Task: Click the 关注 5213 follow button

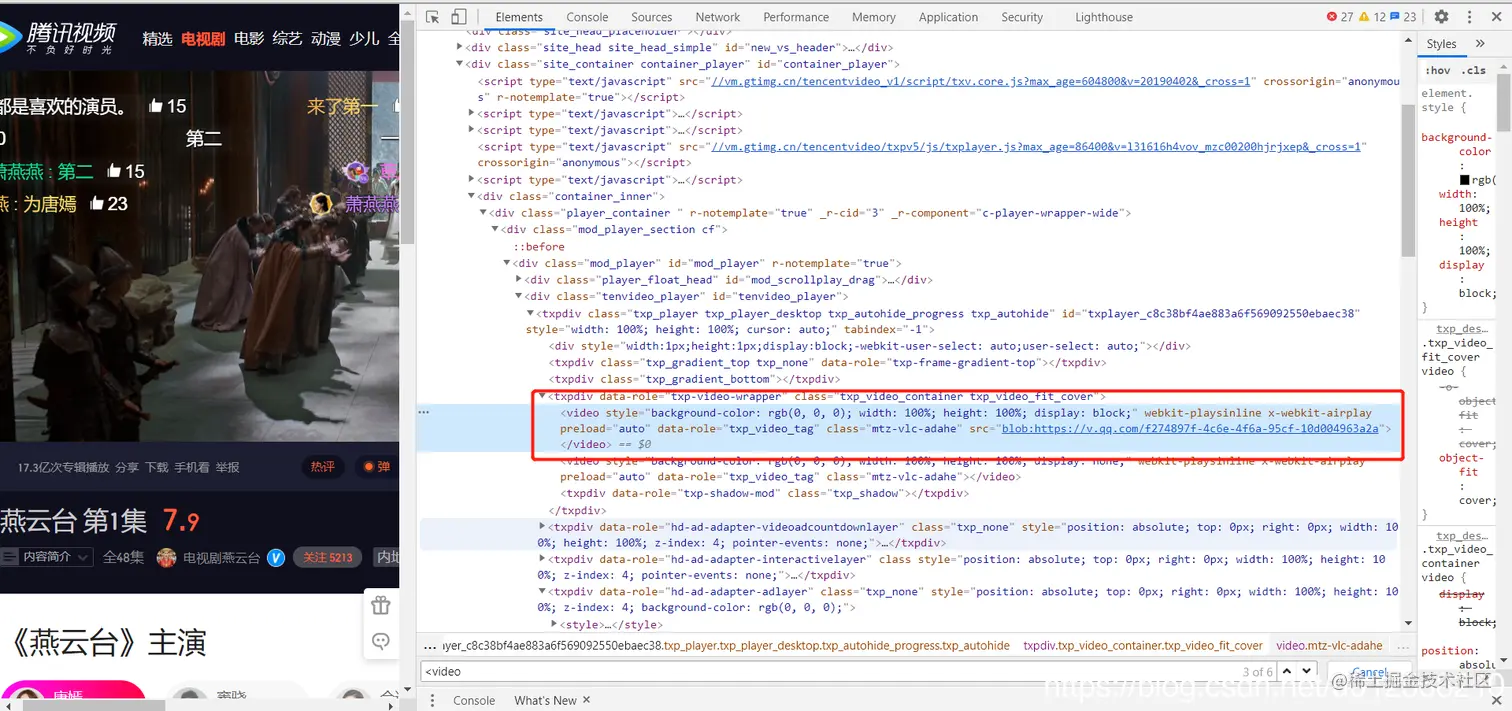Action: point(328,557)
